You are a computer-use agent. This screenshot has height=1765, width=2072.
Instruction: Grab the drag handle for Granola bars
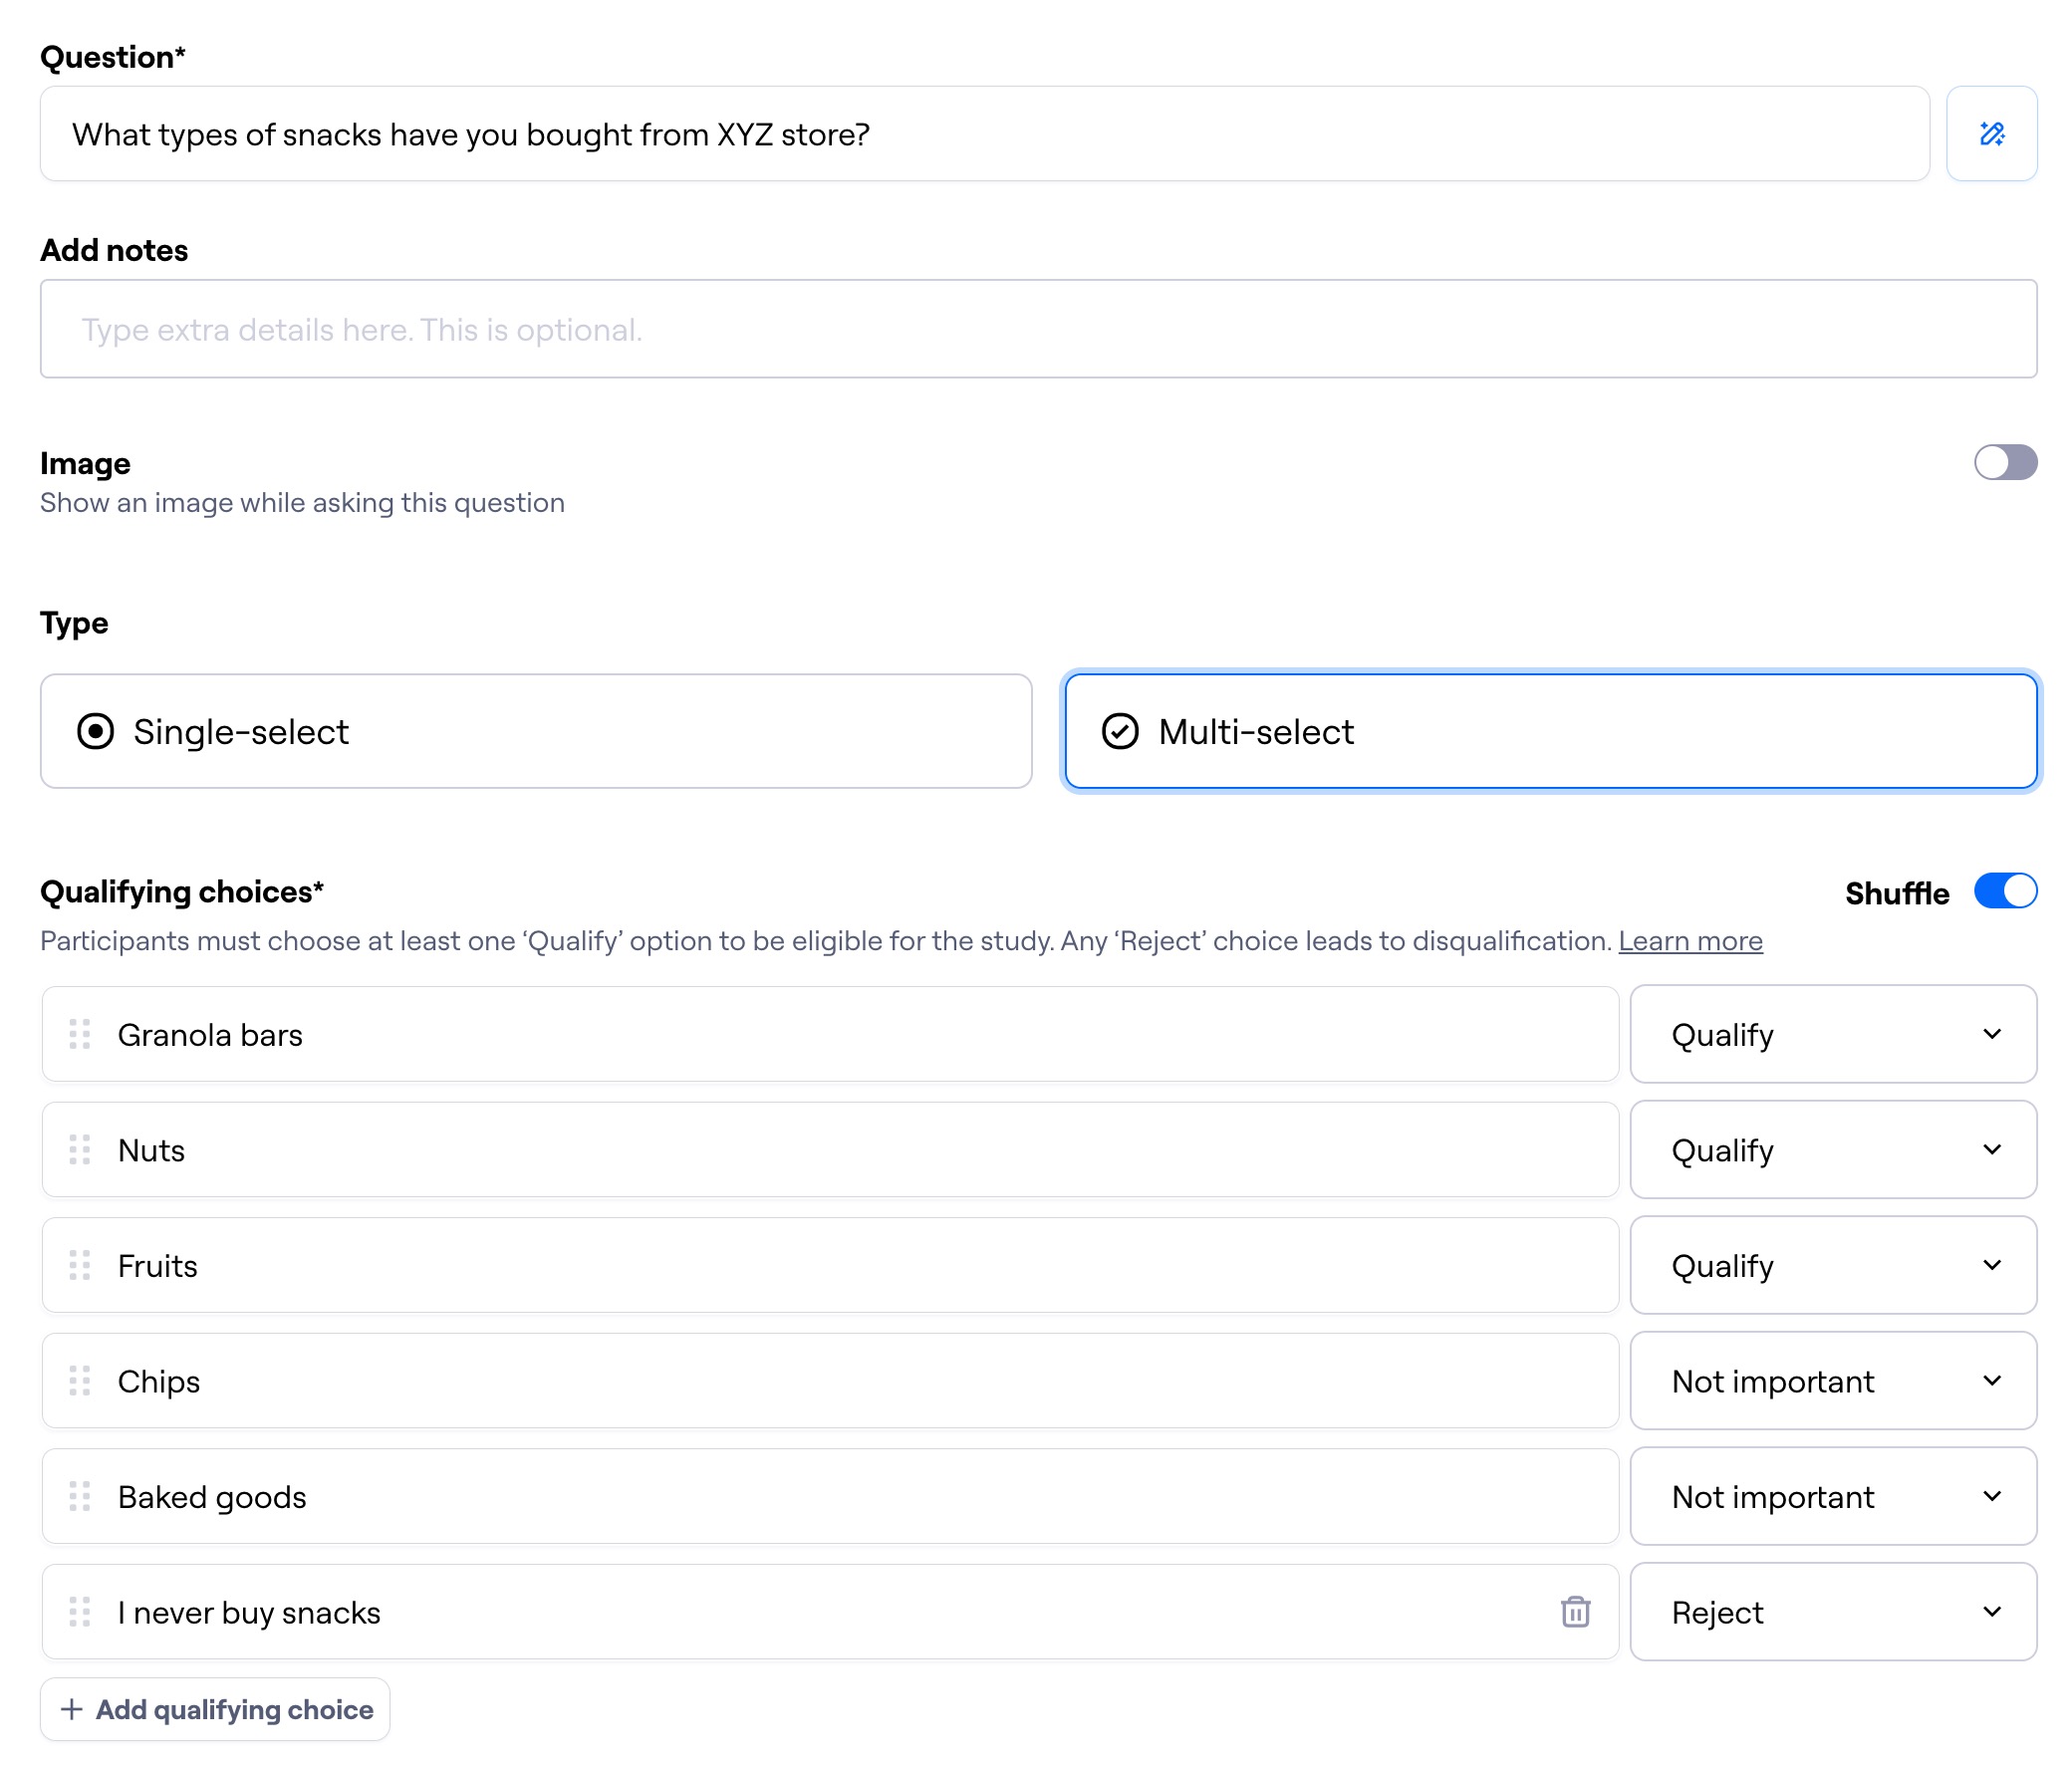click(x=80, y=1033)
